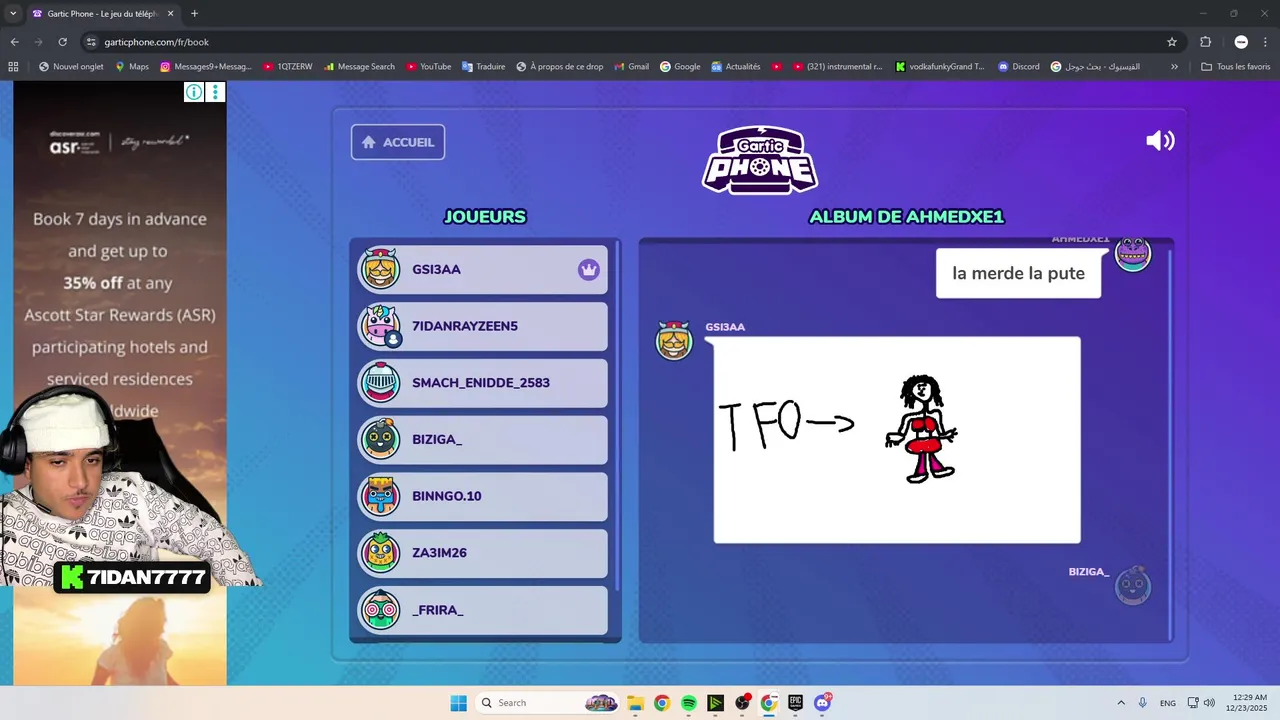
Task: Click the faded BIZIGA_ avatar in the album
Action: (x=1133, y=586)
